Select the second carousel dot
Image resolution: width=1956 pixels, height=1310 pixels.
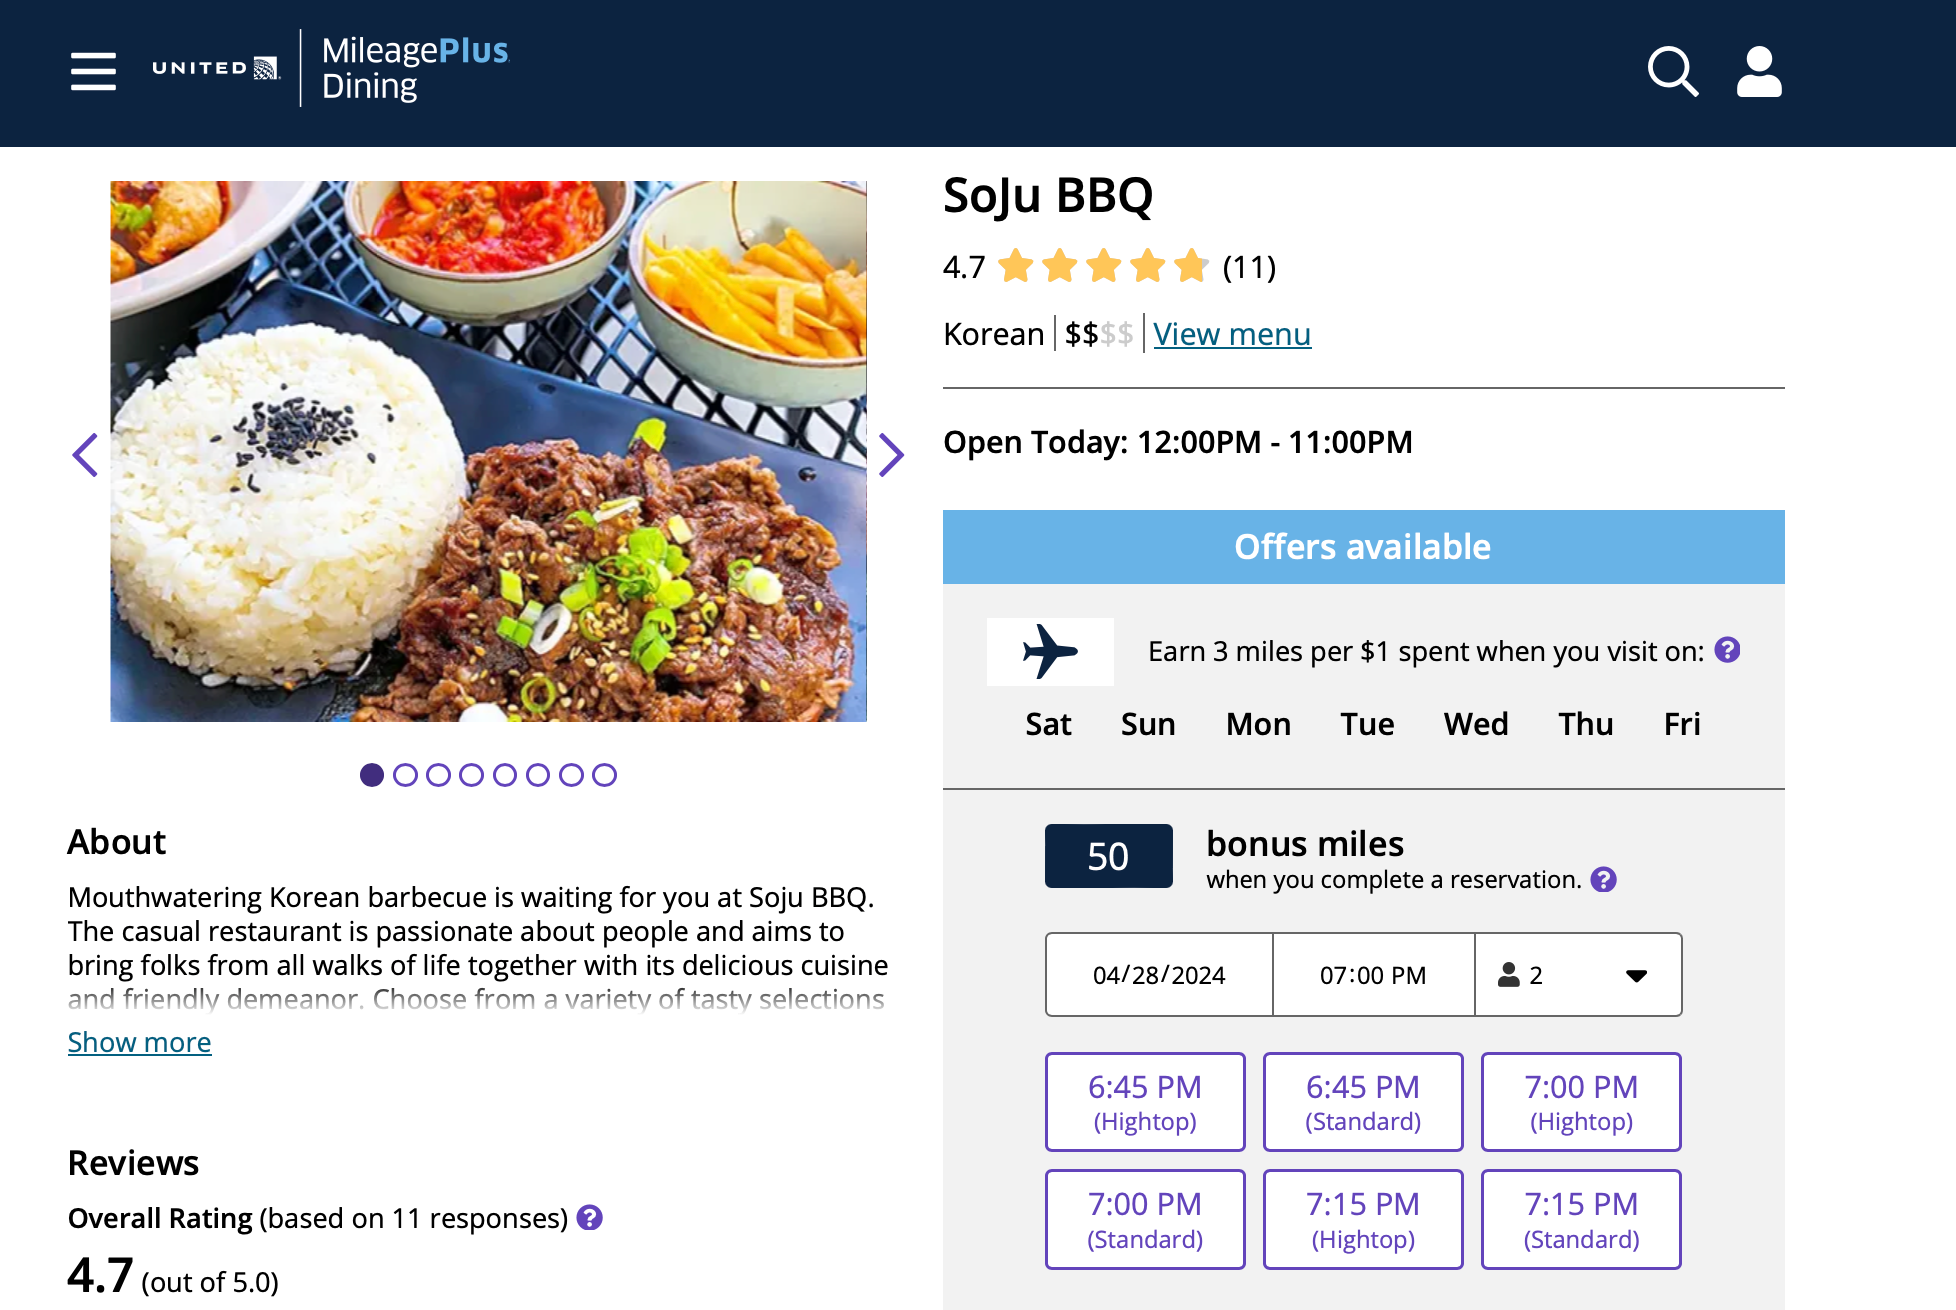pos(405,775)
